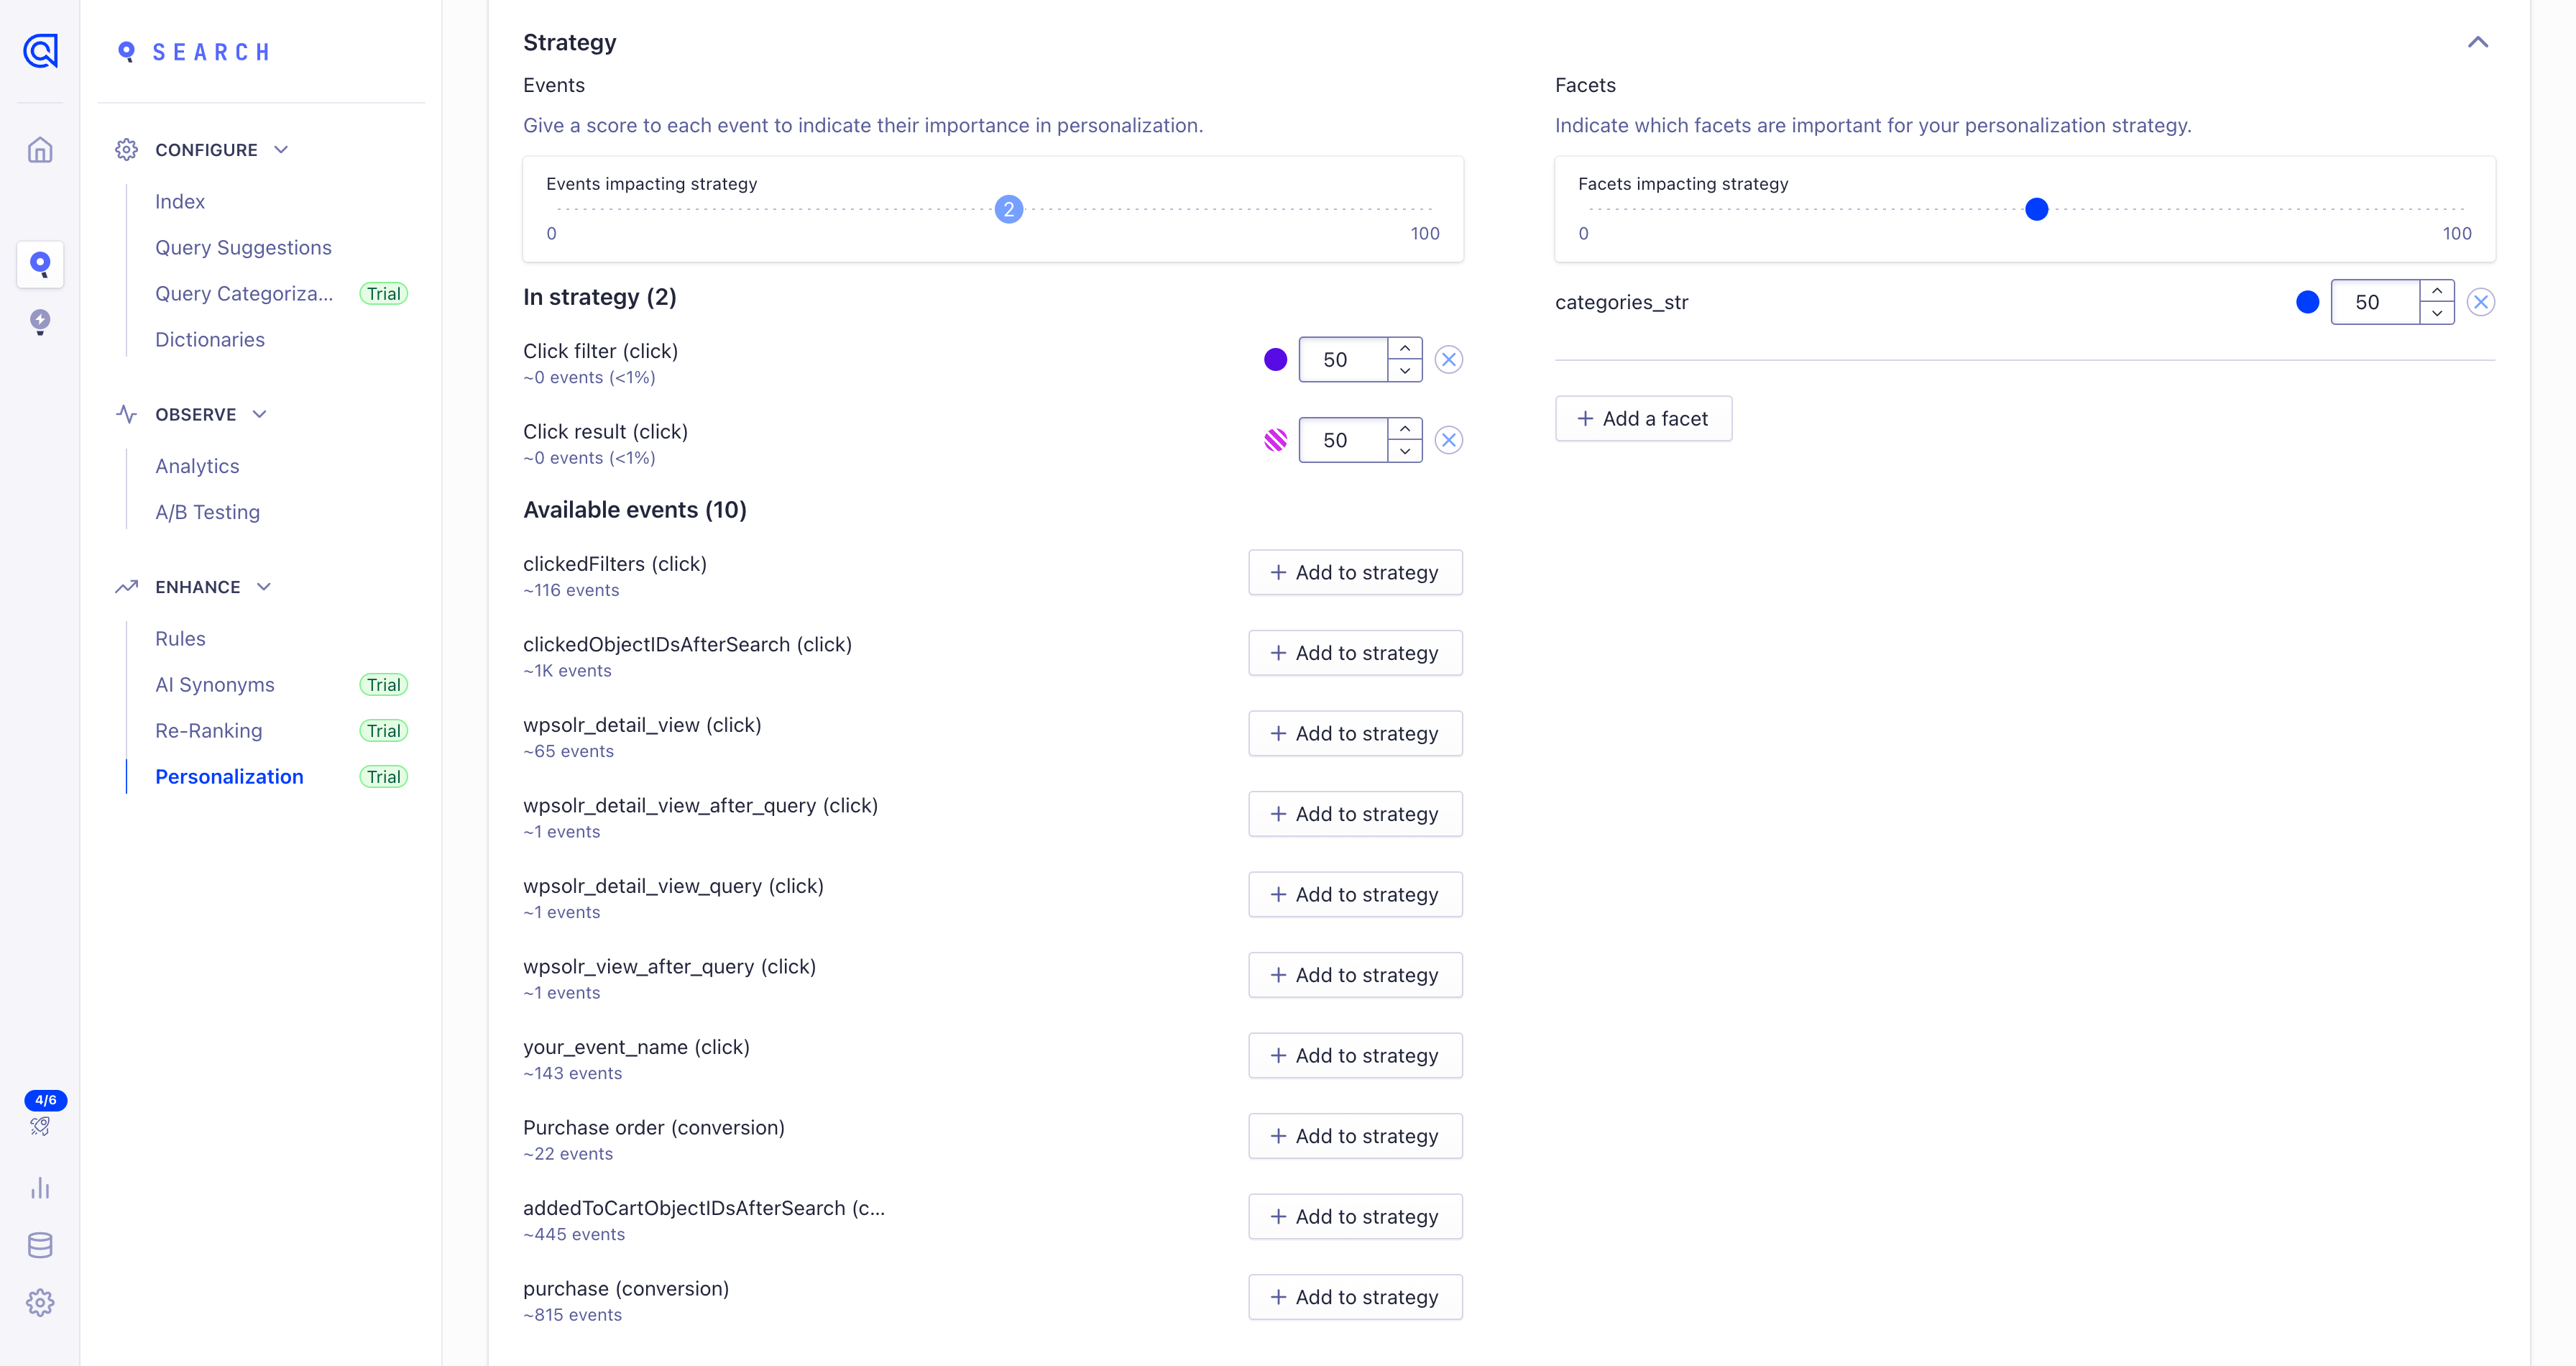The width and height of the screenshot is (2576, 1366).
Task: Click the Click filter score input field
Action: pyautogui.click(x=1343, y=360)
